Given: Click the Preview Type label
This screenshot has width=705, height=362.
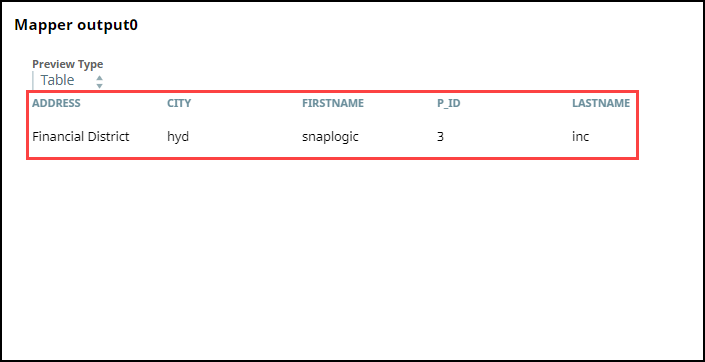Looking at the screenshot, I should pos(67,64).
